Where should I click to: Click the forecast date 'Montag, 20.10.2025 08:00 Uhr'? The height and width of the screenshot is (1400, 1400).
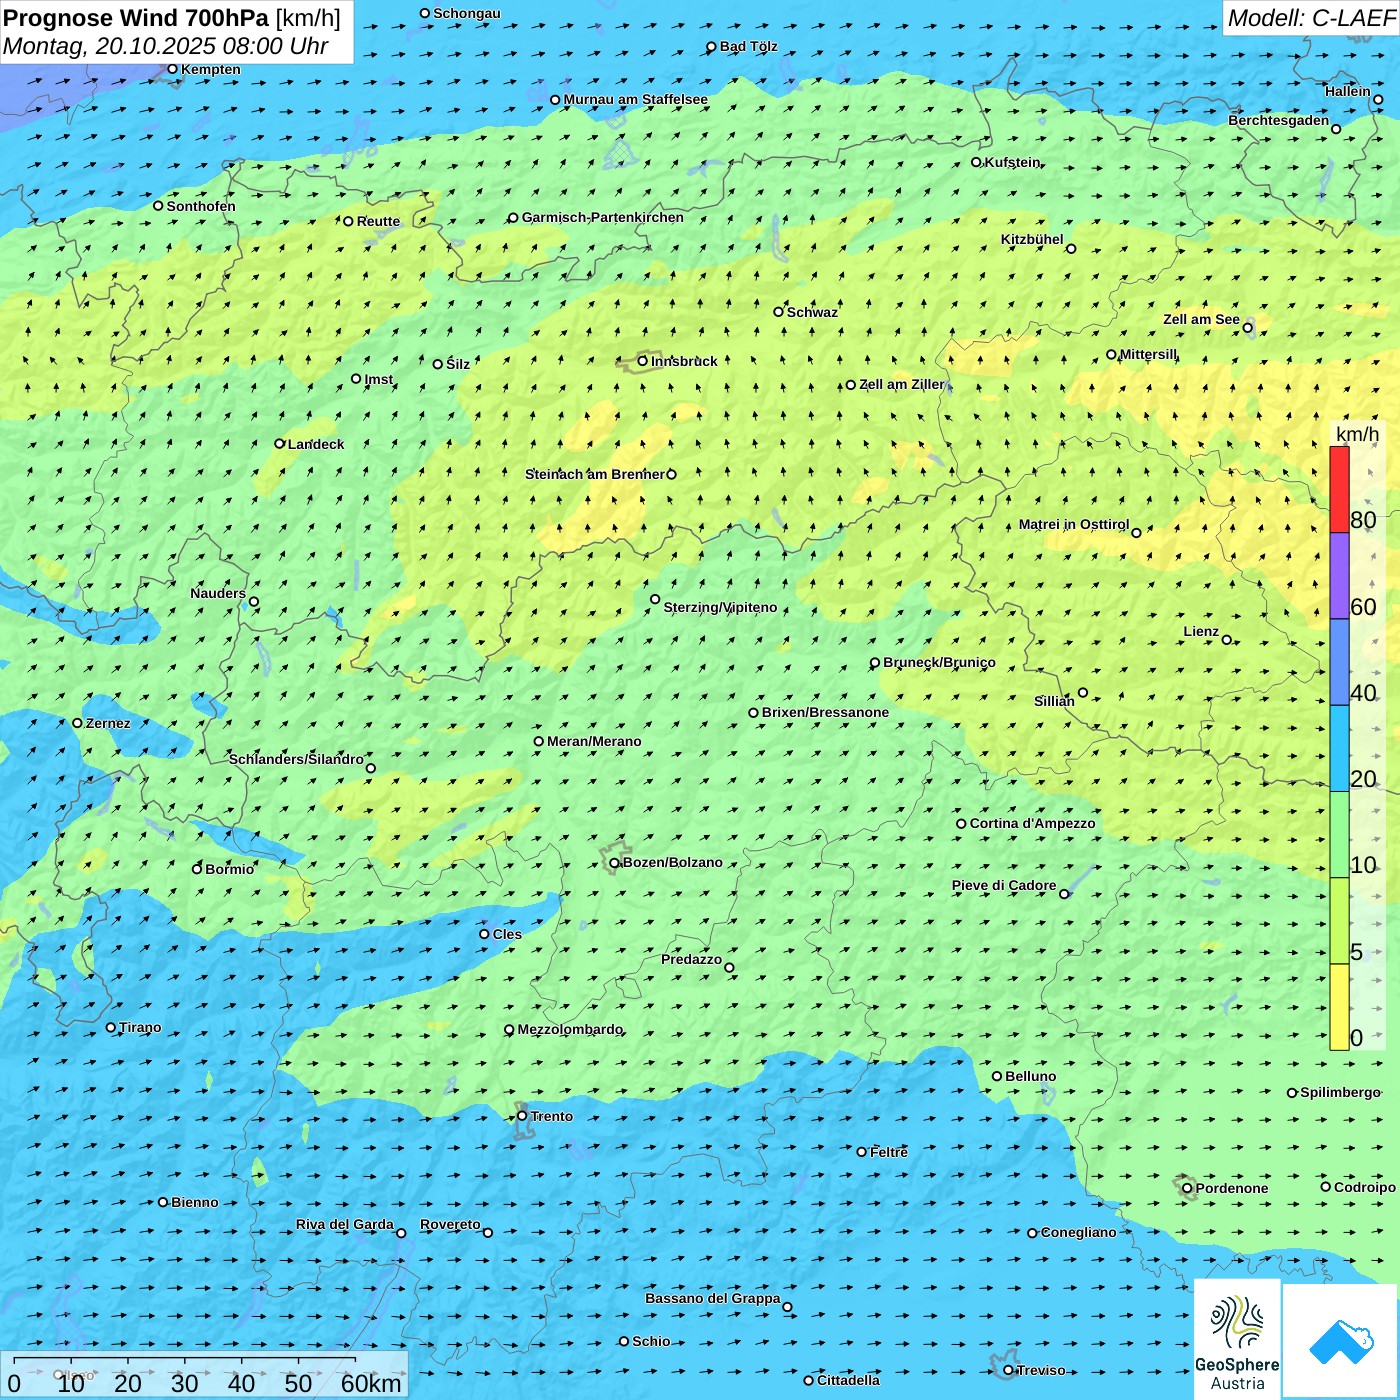(x=166, y=46)
